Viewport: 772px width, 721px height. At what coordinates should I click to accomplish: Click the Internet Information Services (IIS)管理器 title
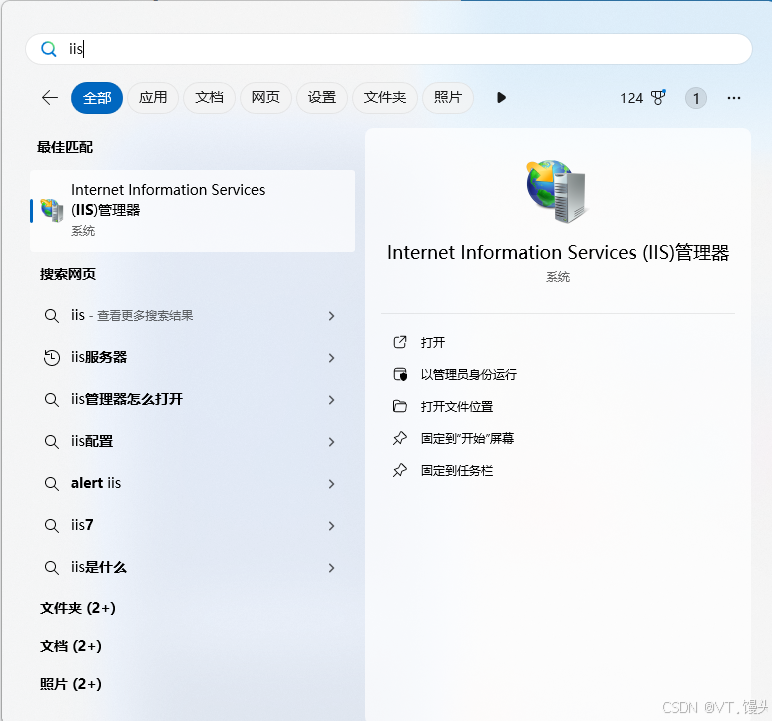(x=557, y=253)
